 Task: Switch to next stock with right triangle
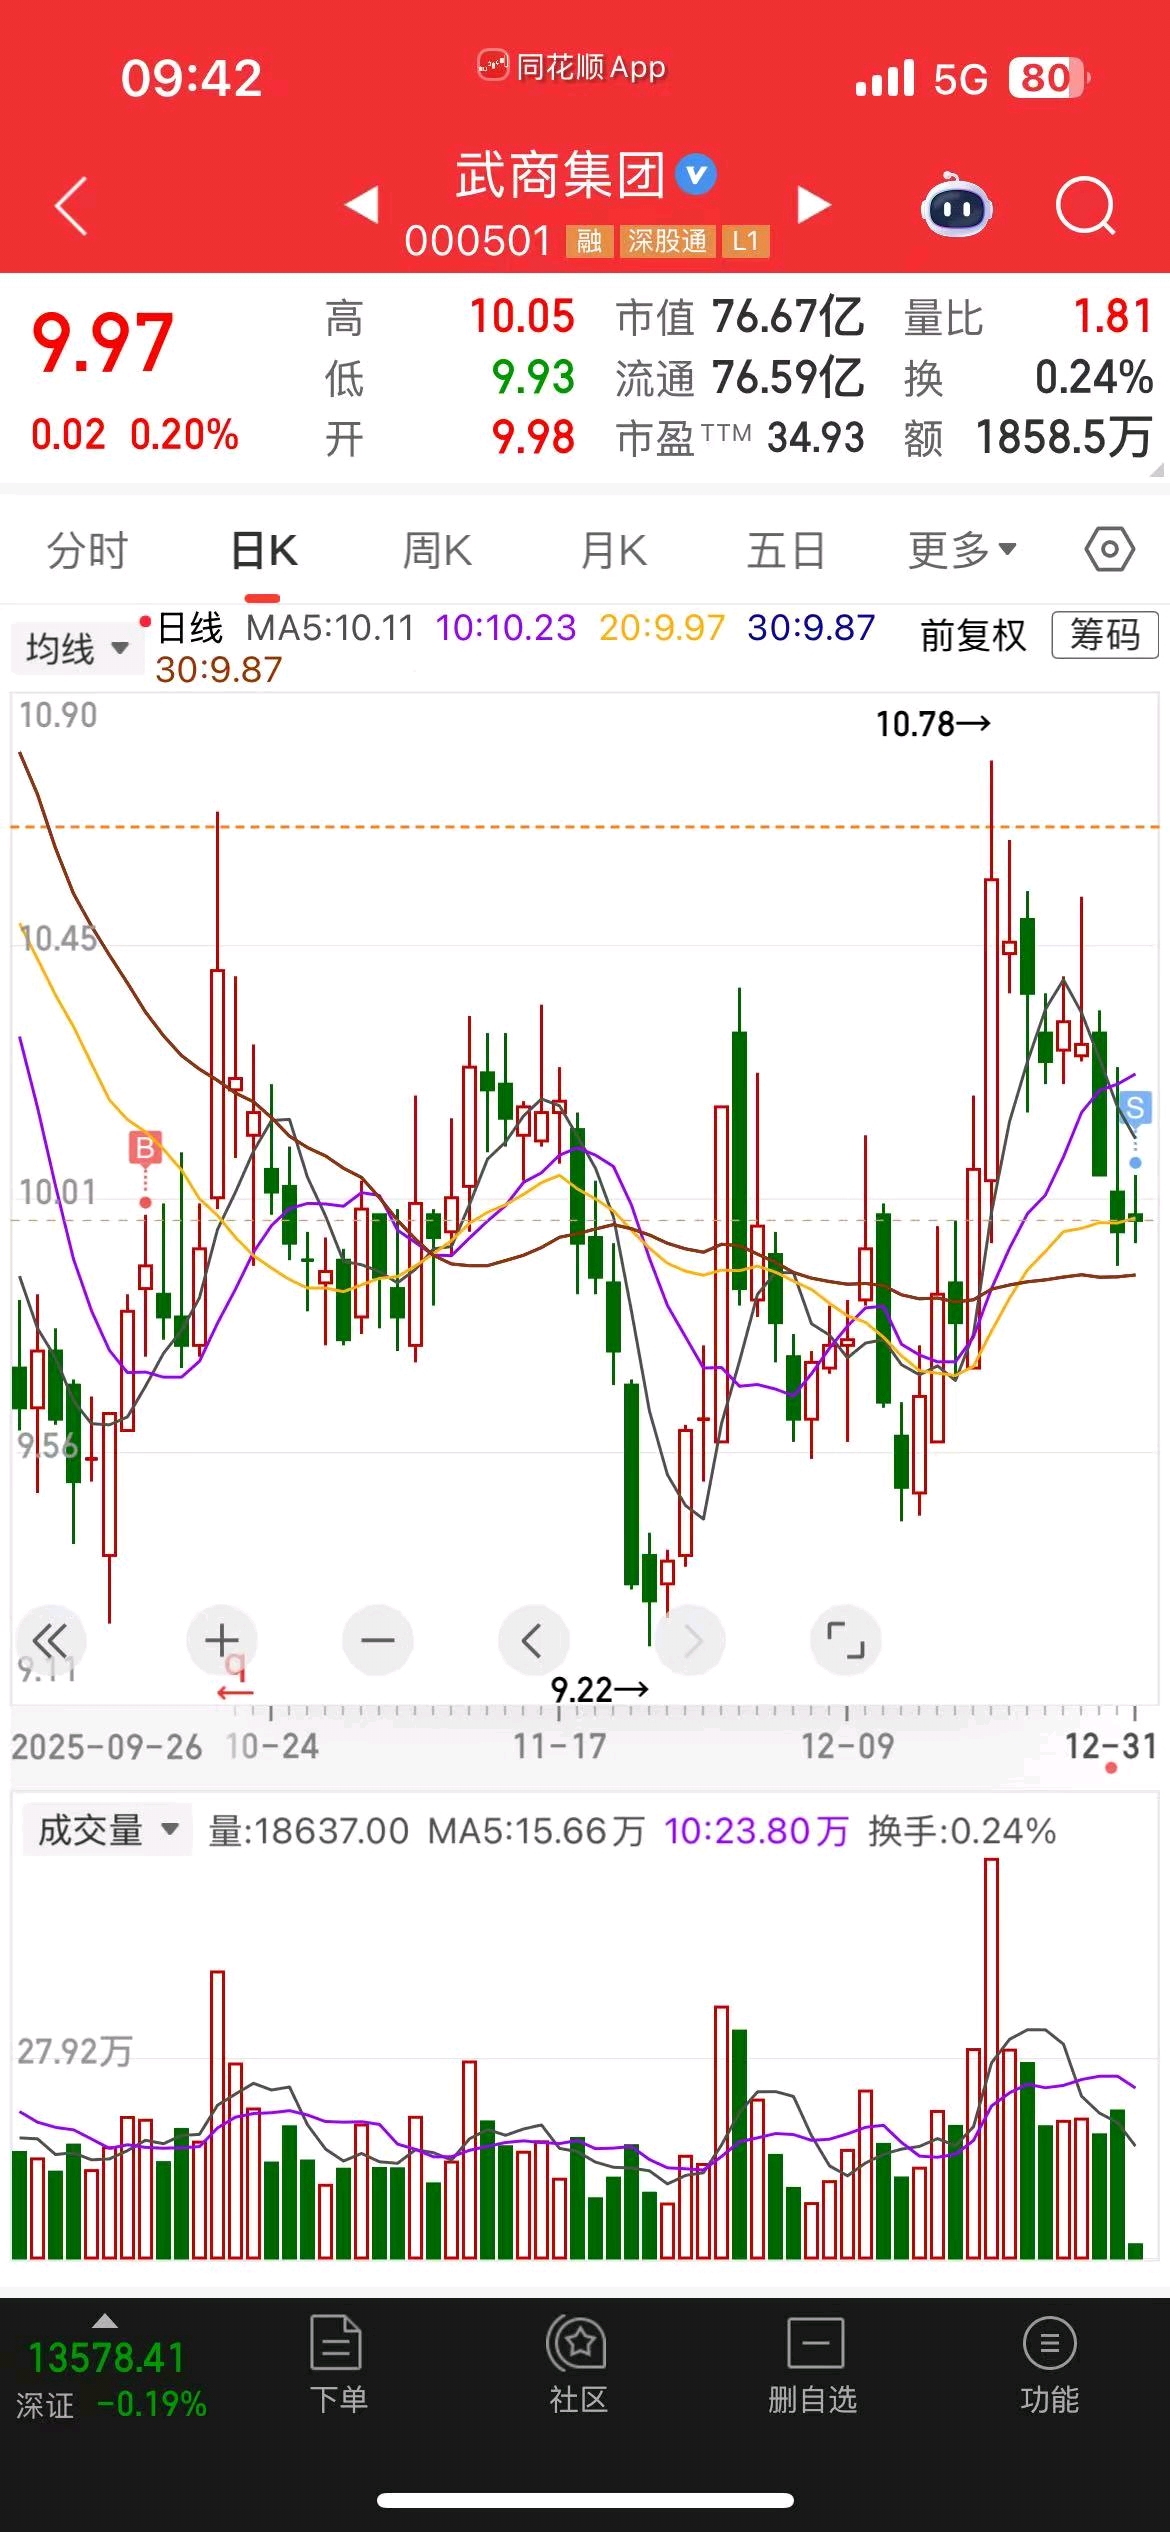814,205
